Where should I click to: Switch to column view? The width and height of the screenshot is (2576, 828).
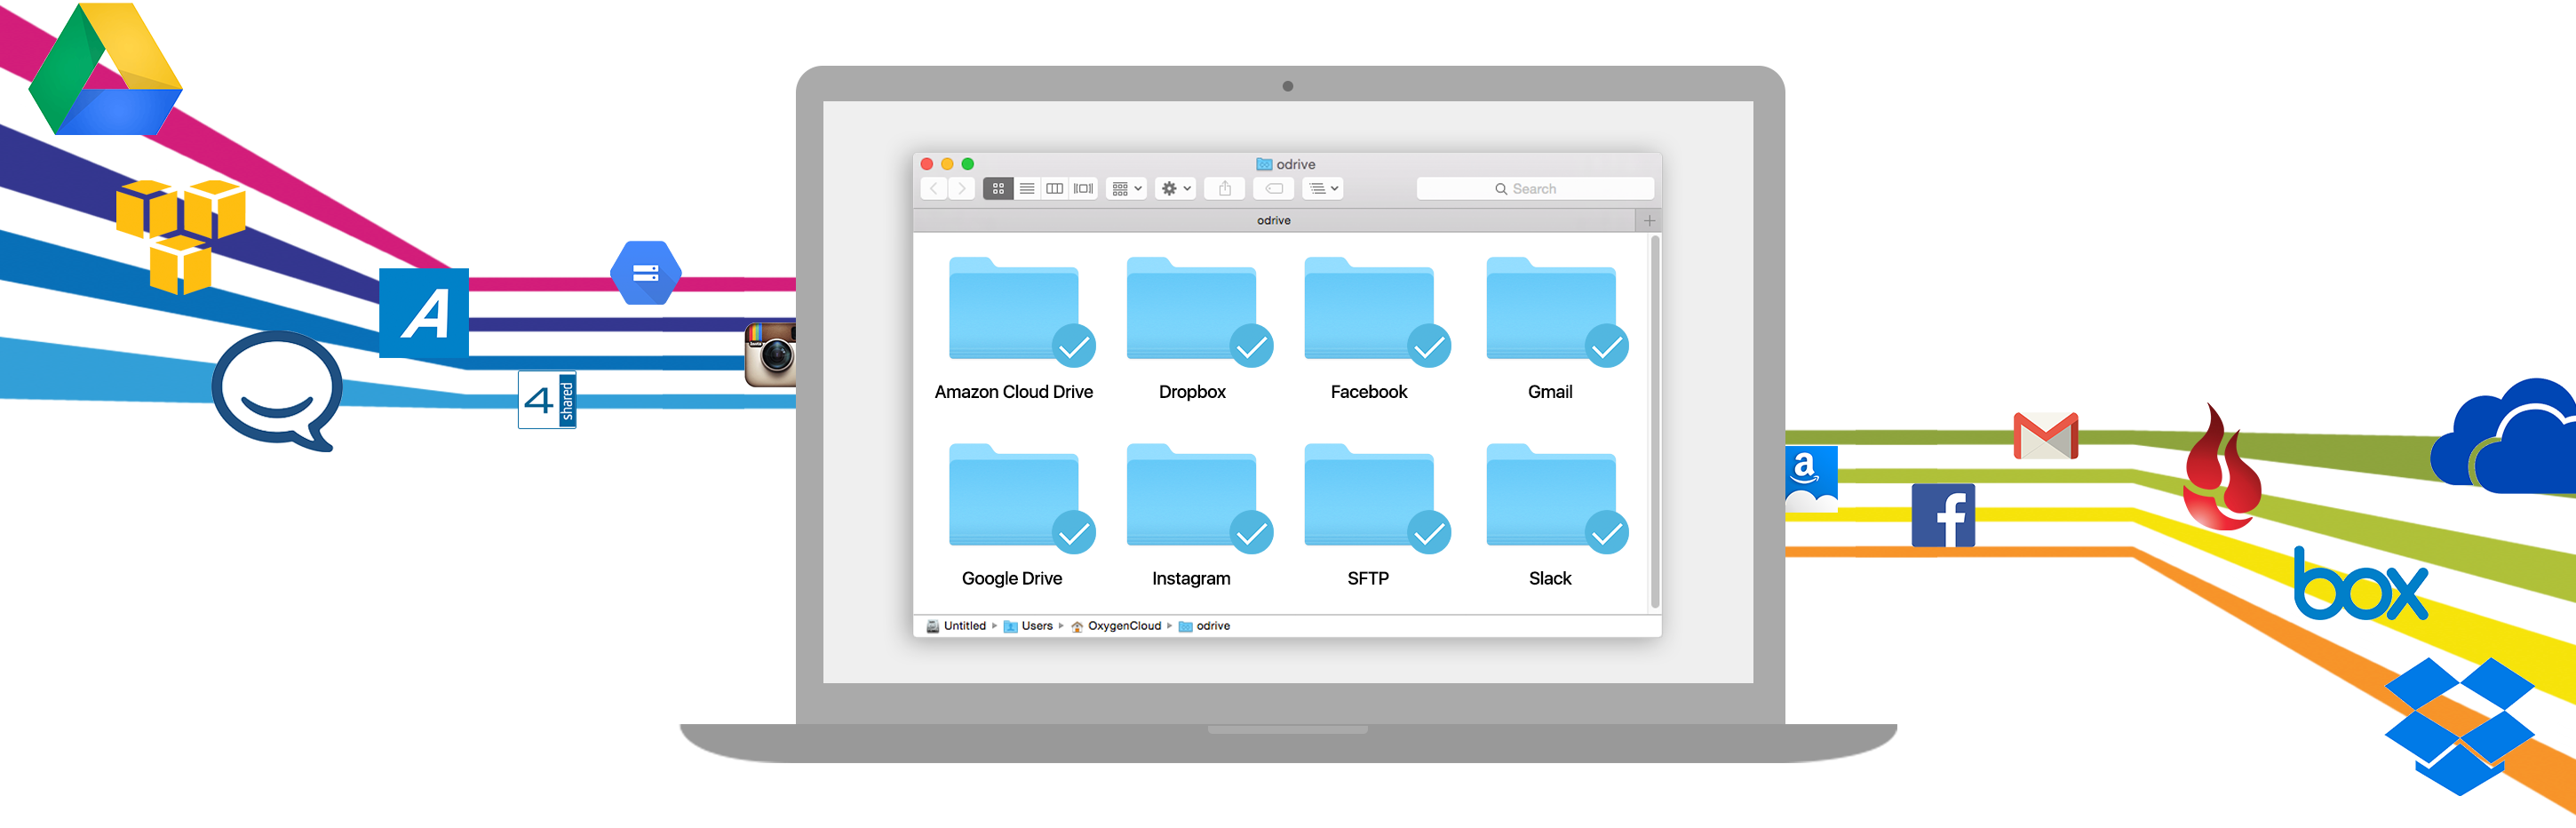pos(1054,188)
